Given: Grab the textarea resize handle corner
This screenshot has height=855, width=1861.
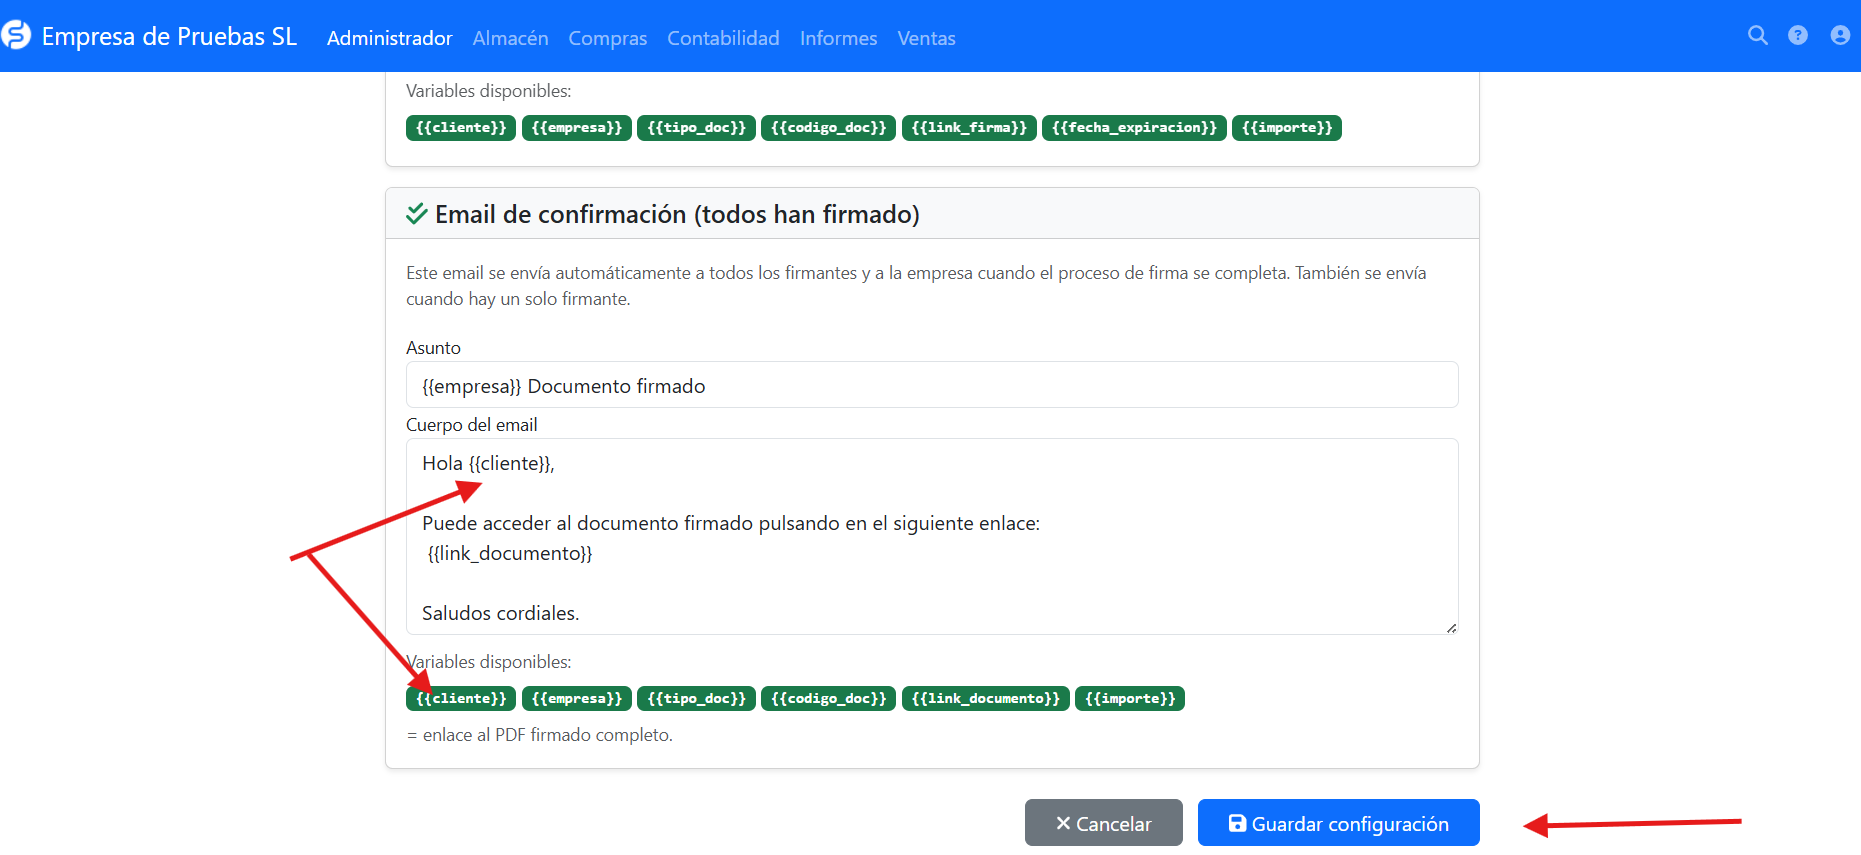Looking at the screenshot, I should [x=1451, y=628].
